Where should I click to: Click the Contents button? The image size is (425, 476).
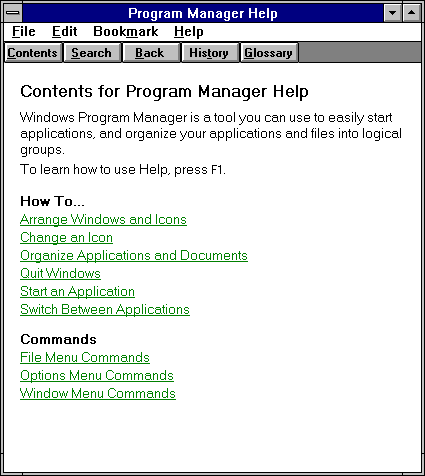coord(33,53)
